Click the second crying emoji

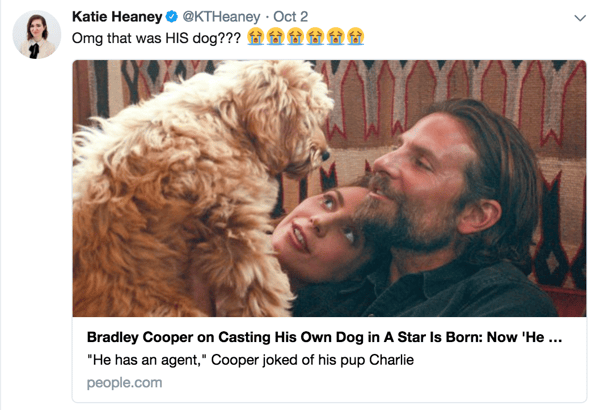[276, 38]
